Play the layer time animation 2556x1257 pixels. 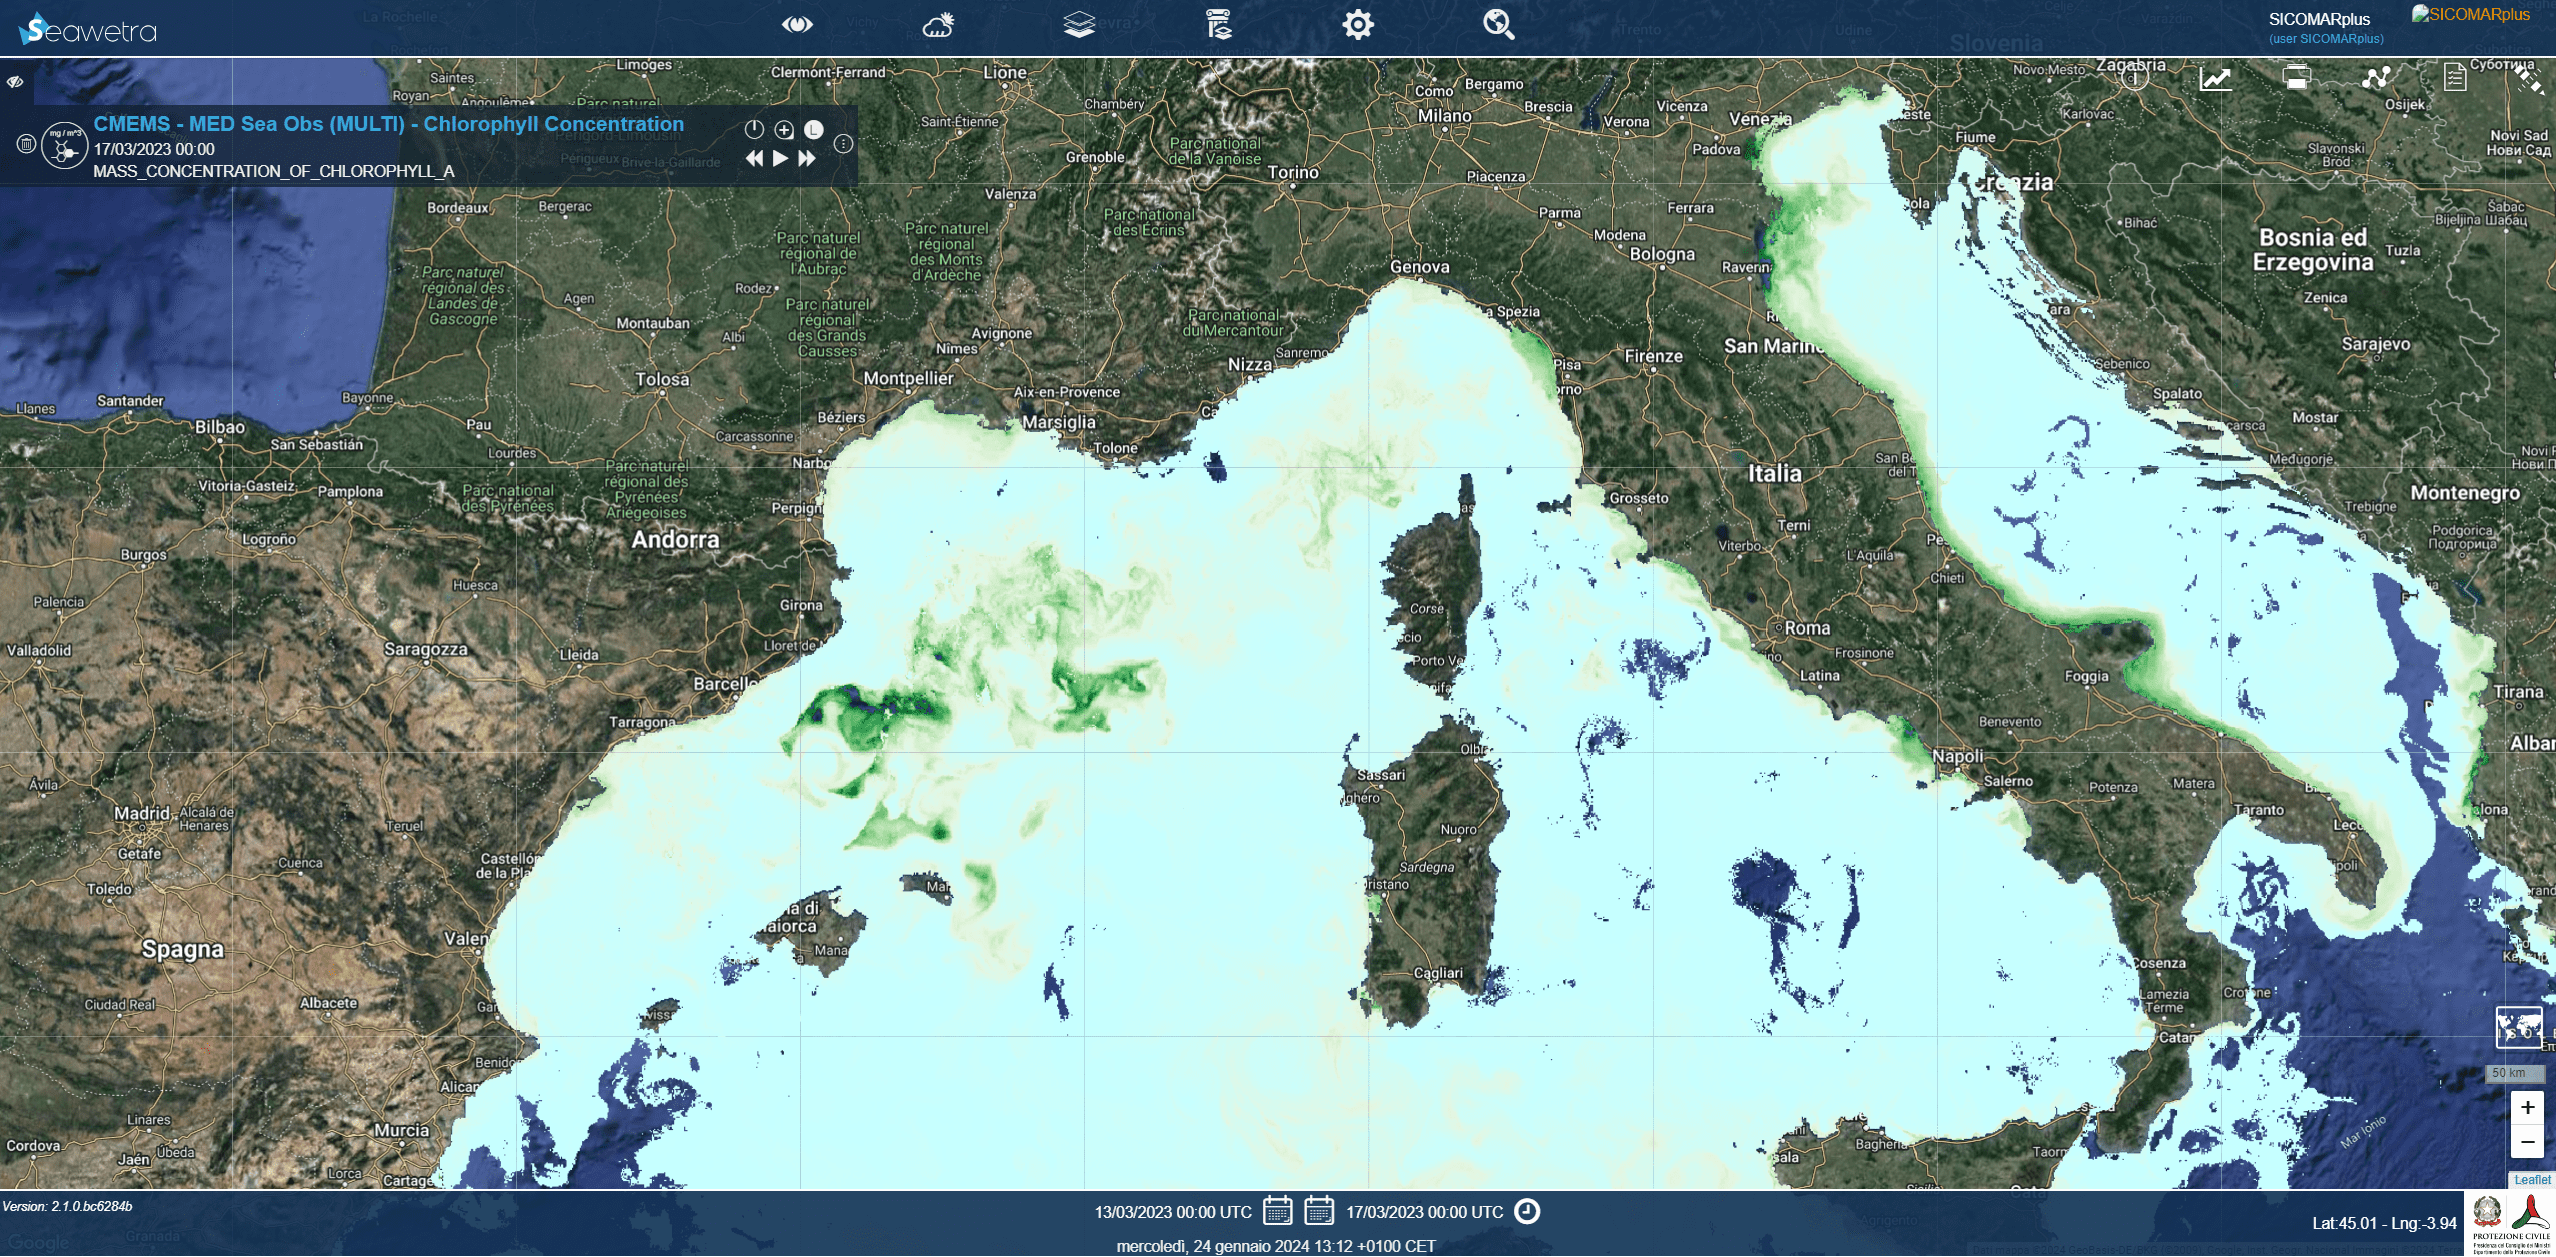pyautogui.click(x=781, y=158)
